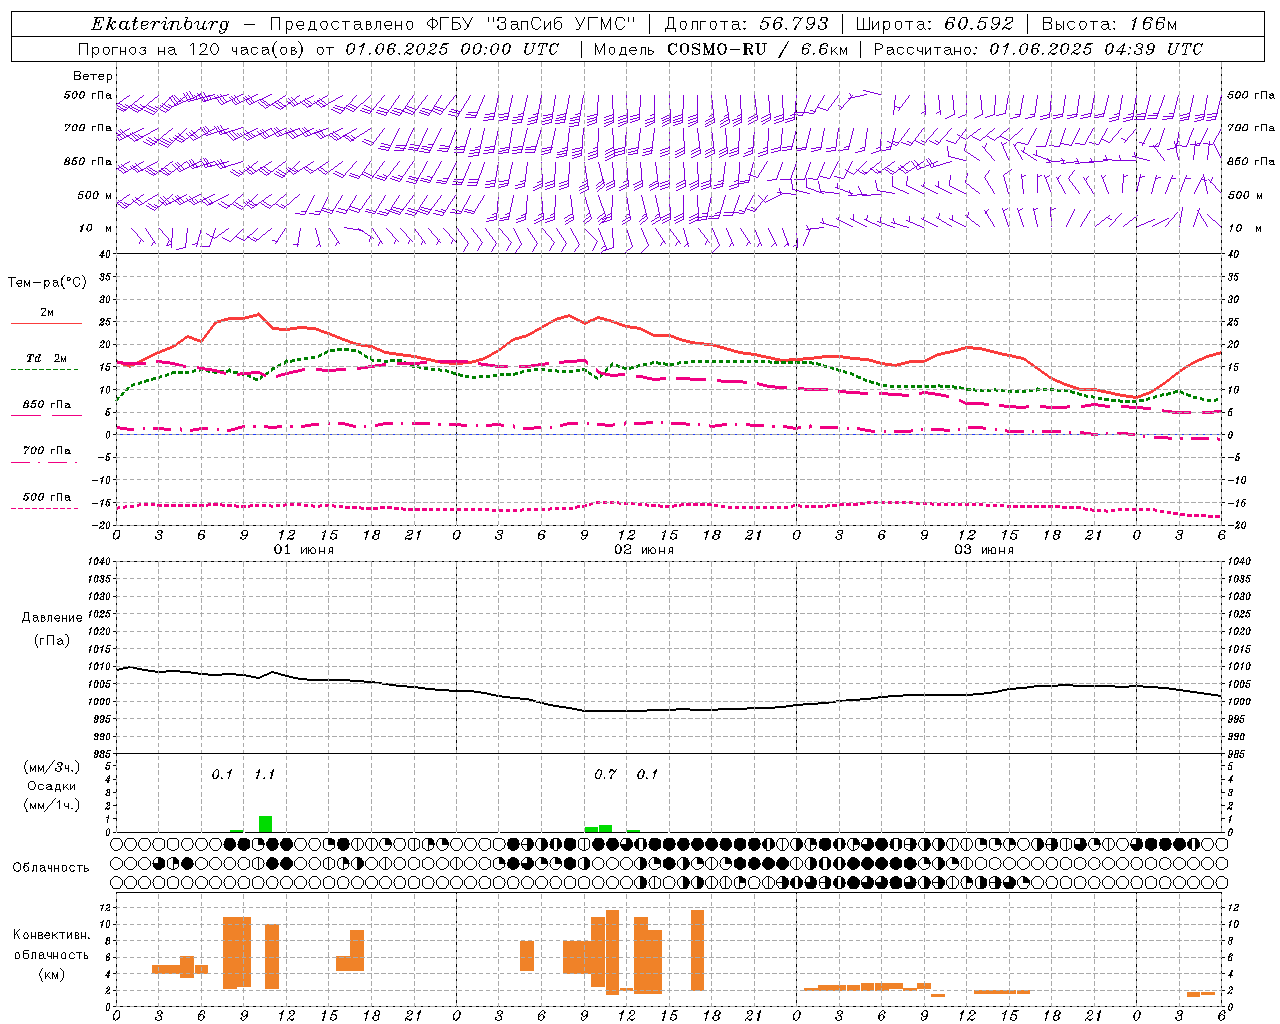Viewport: 1280px width, 1024px height.
Task: Click the Широта: 60.592 value
Action: tap(935, 24)
